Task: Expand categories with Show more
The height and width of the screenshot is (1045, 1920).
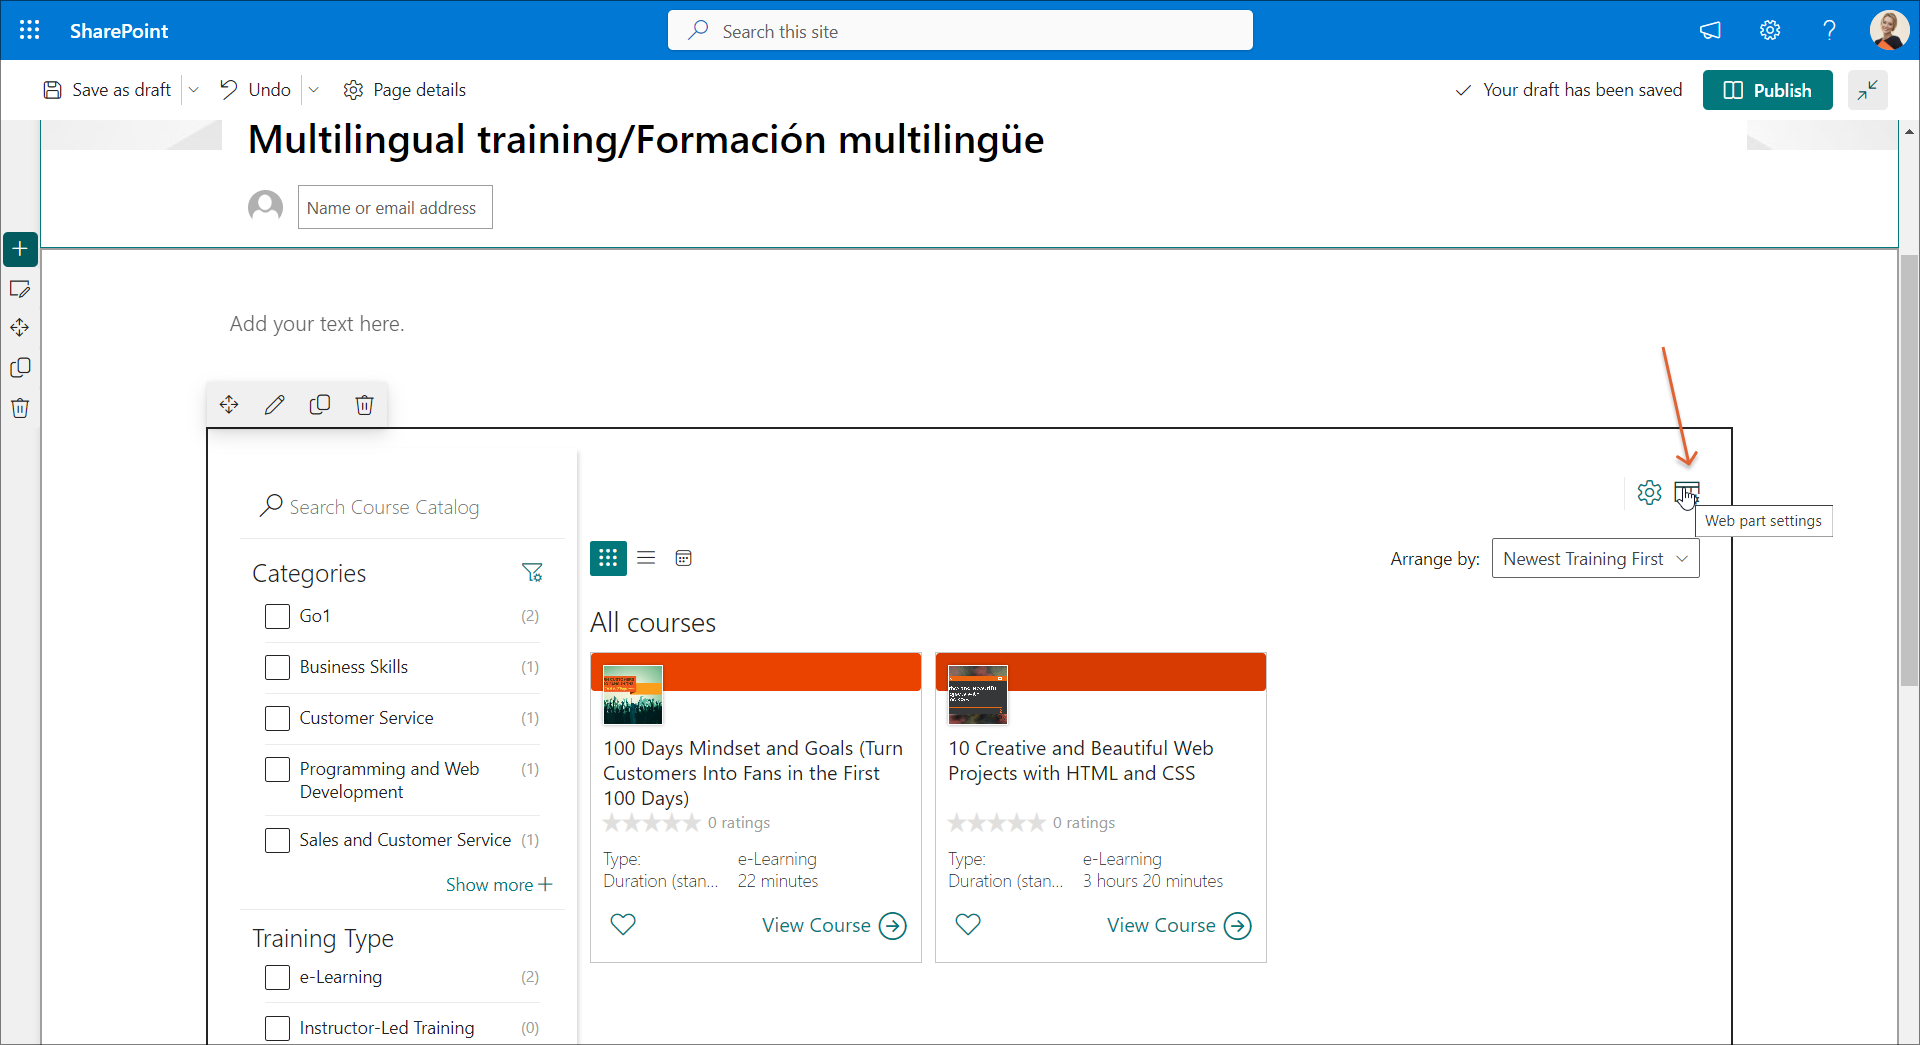Action: pyautogui.click(x=498, y=885)
